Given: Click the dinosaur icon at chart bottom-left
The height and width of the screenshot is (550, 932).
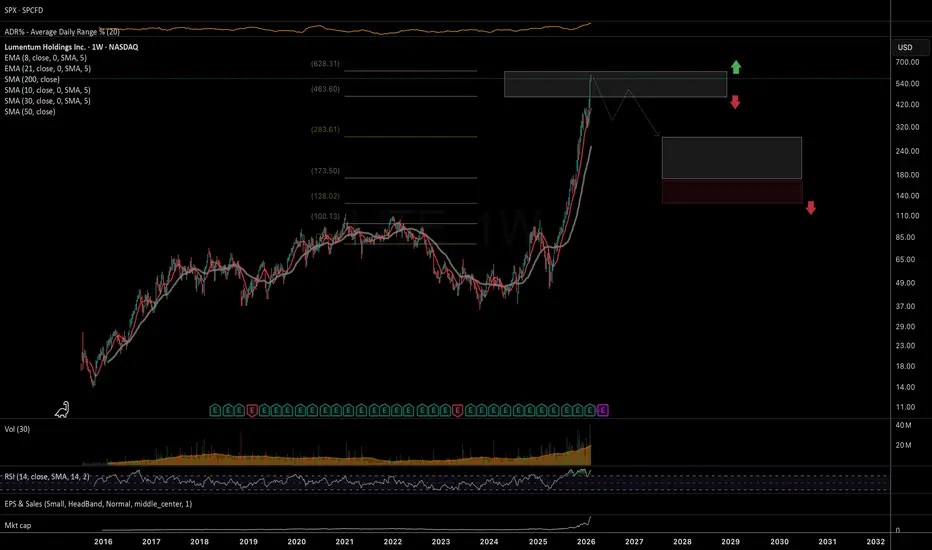Looking at the screenshot, I should 62,409.
